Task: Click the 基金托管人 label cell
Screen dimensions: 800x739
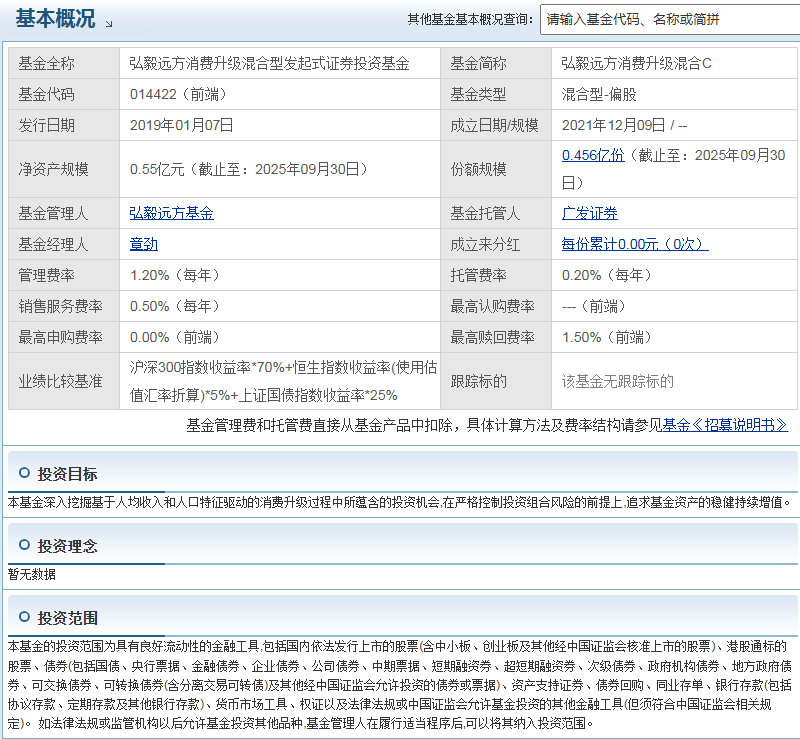Action: click(495, 213)
